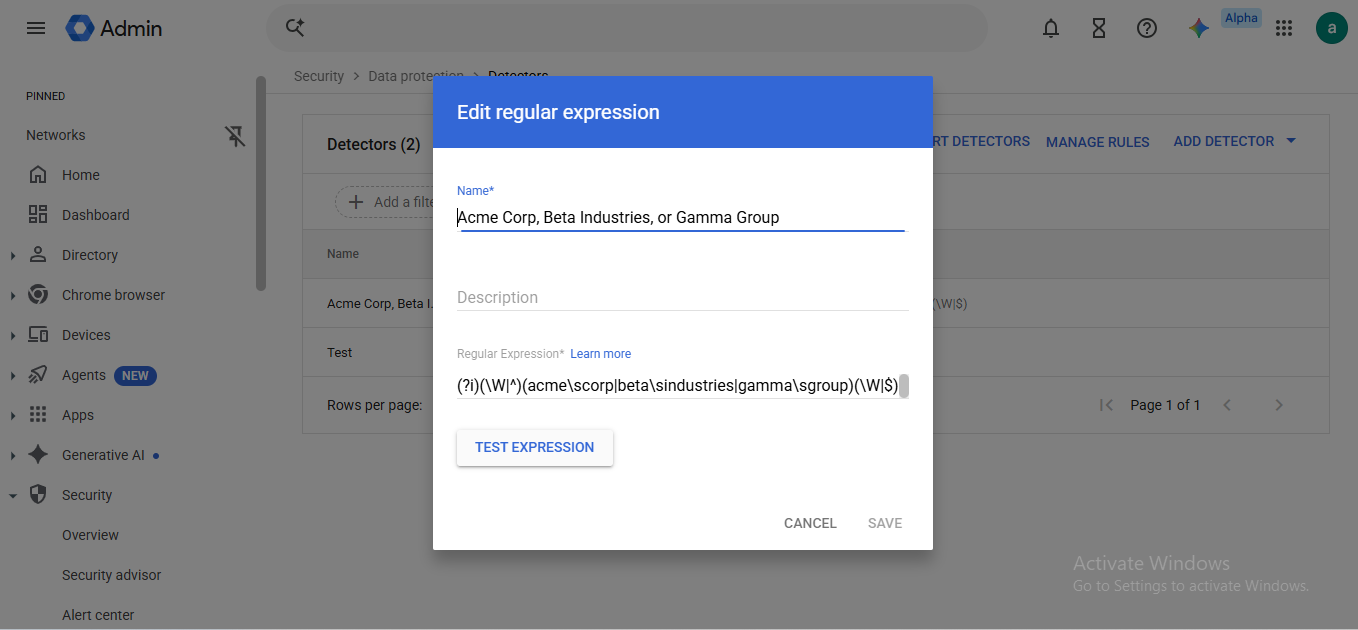Open the Learn more link
1358x630 pixels.
[601, 354]
